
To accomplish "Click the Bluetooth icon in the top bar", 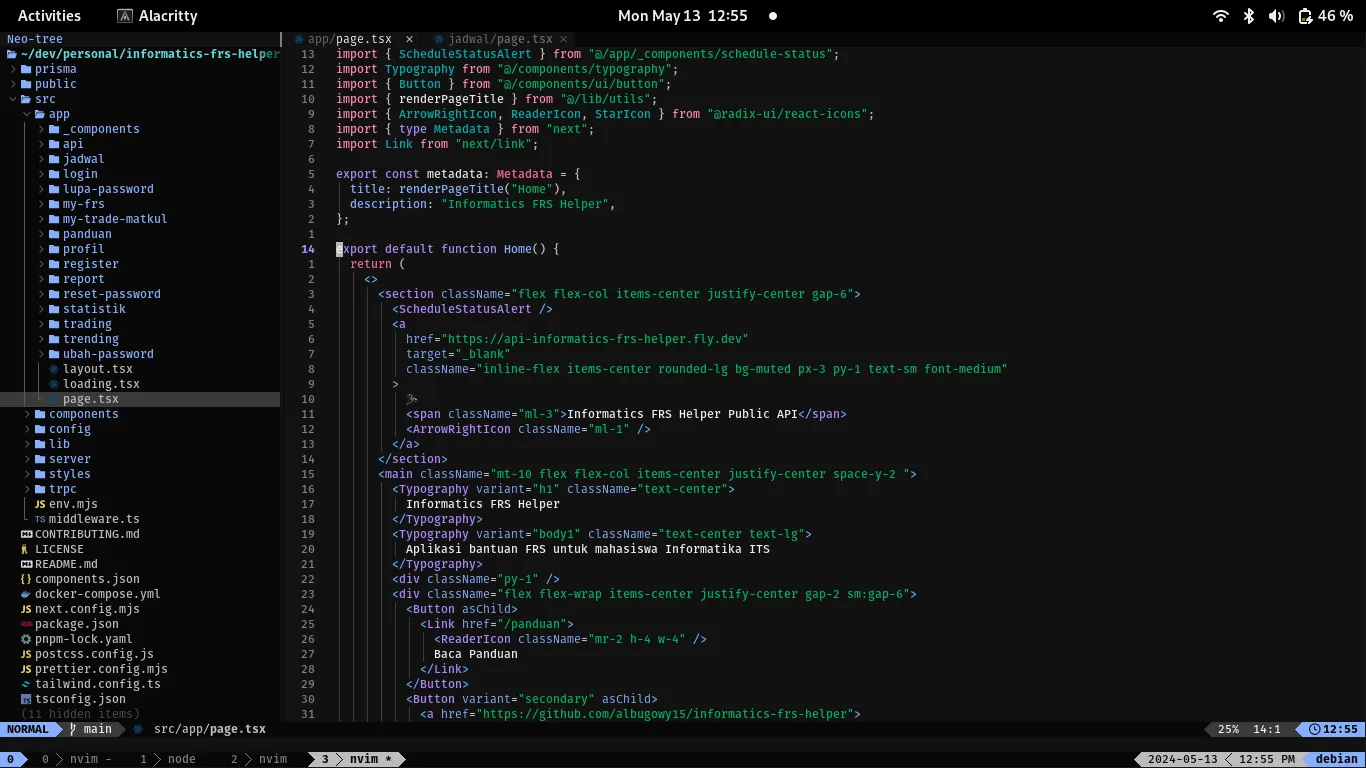I will coord(1247,15).
